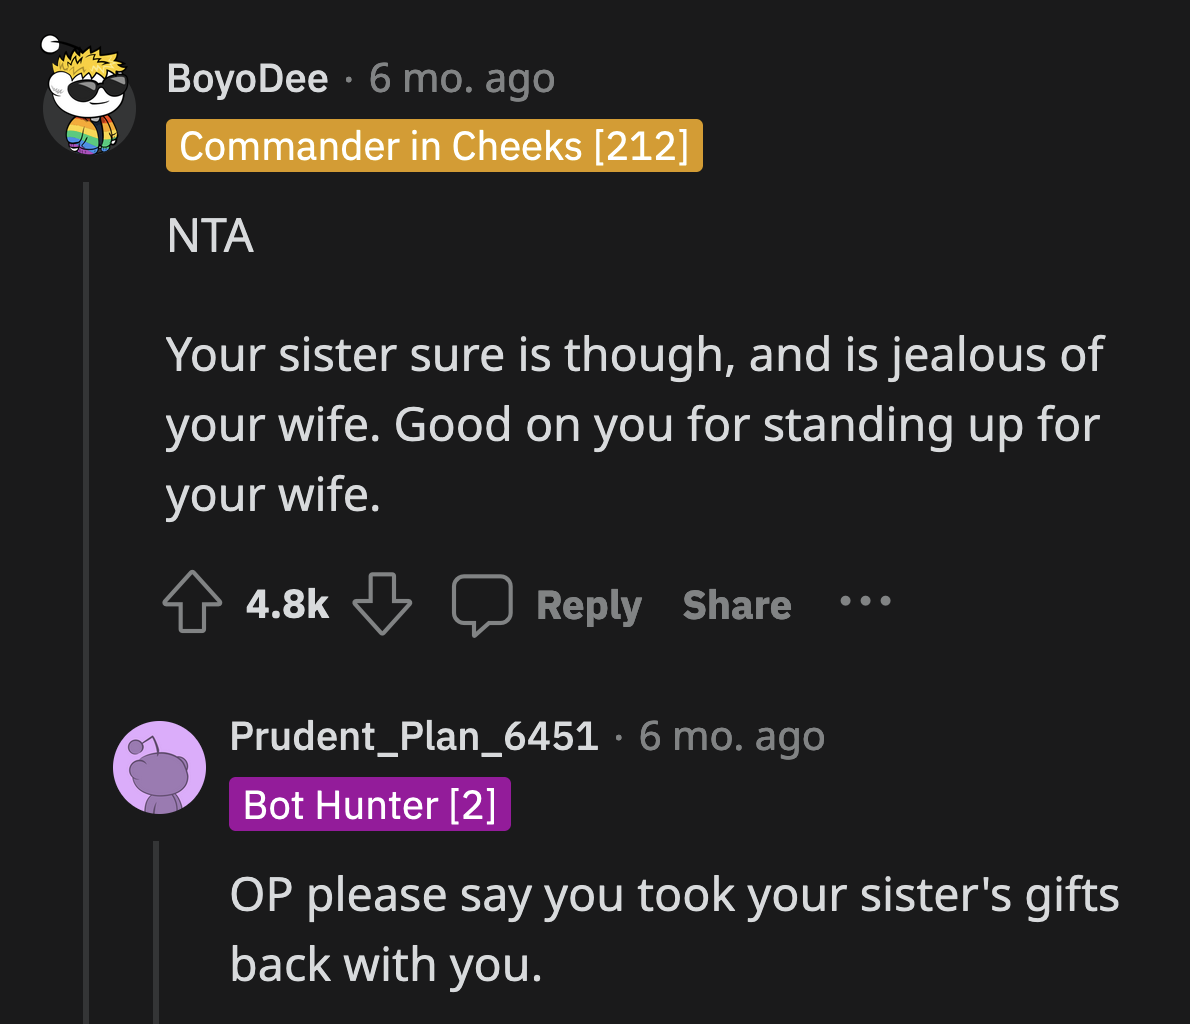
Task: Open Prudent_Plan_6451's profile via username
Action: pos(414,735)
